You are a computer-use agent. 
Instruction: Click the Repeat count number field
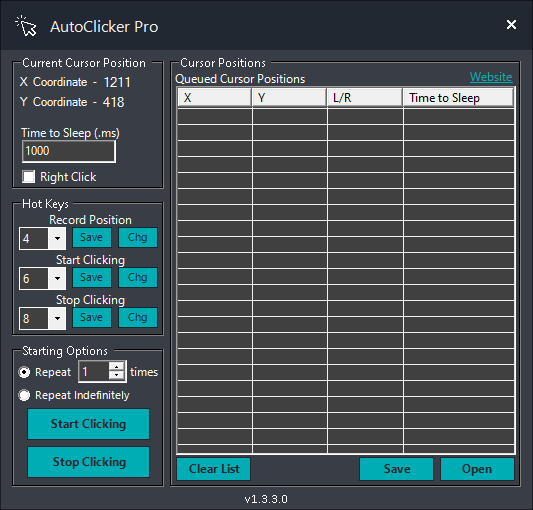click(94, 372)
